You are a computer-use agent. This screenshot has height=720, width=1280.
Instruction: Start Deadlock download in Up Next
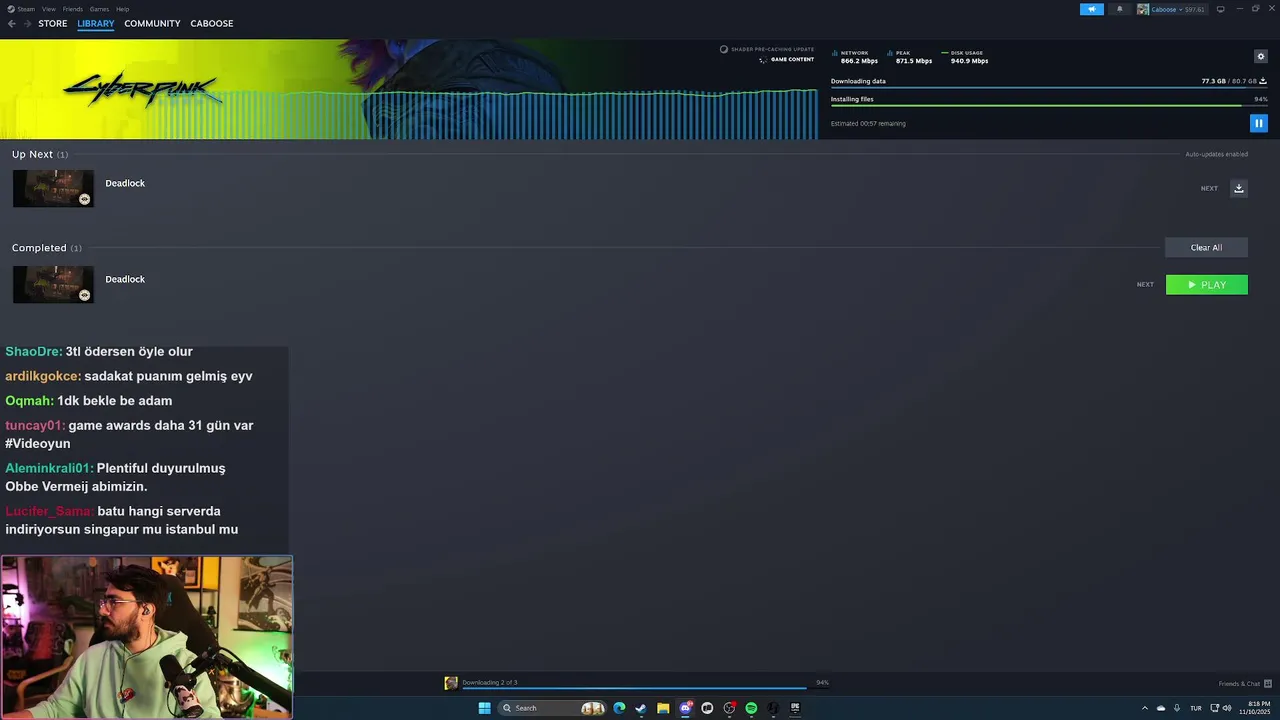coord(1238,188)
